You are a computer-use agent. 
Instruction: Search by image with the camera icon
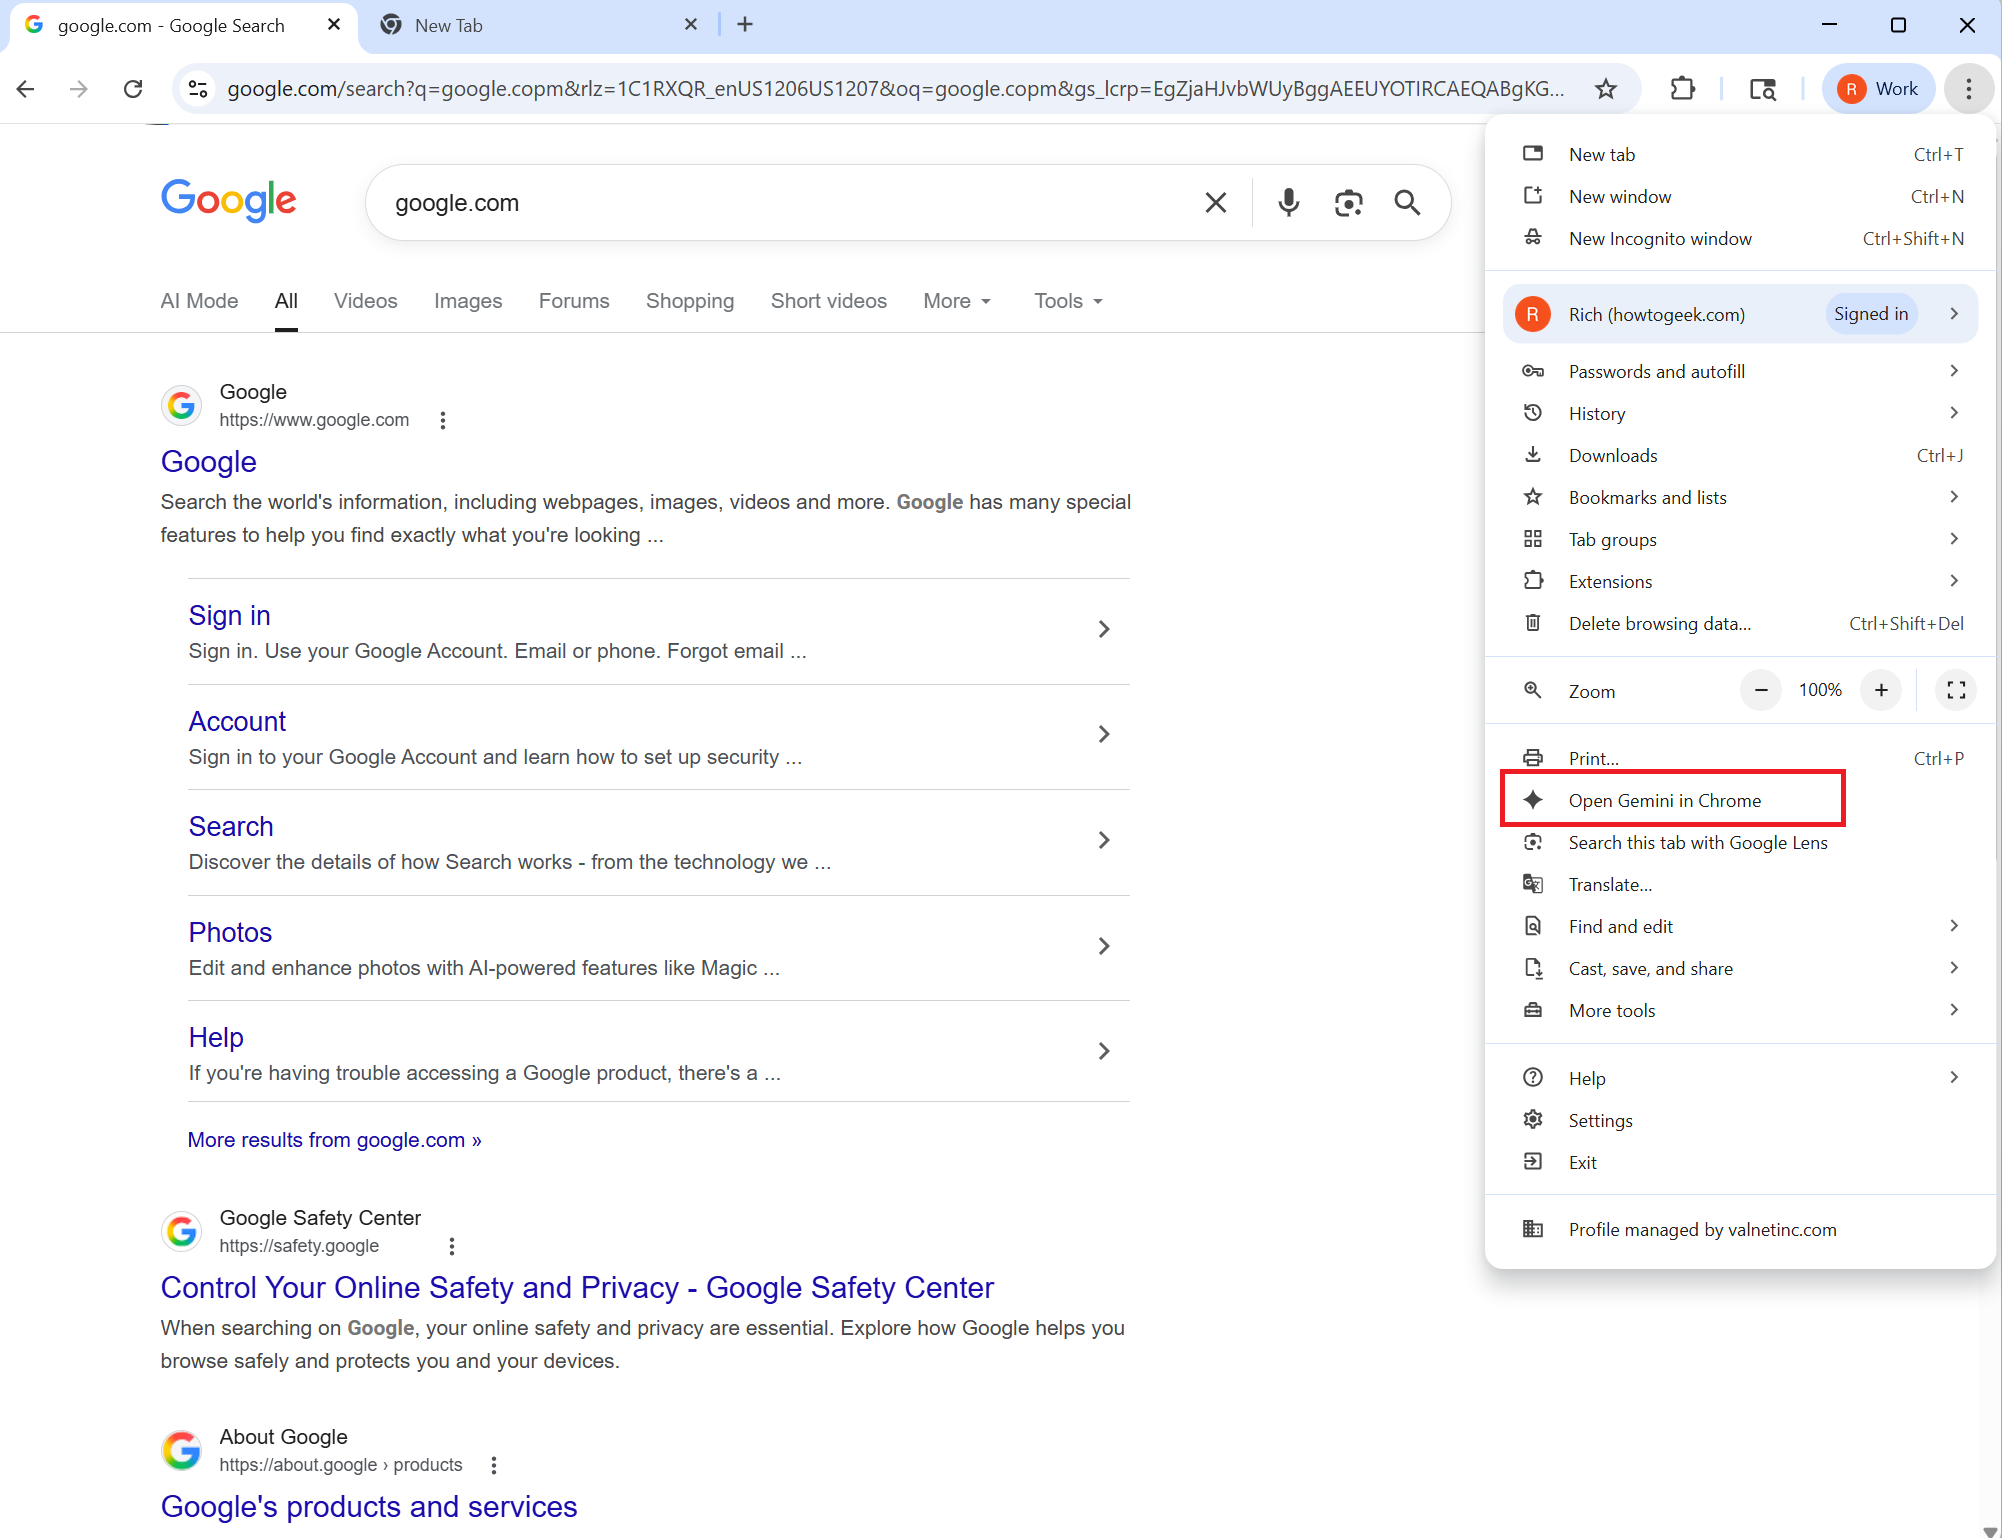(1349, 203)
